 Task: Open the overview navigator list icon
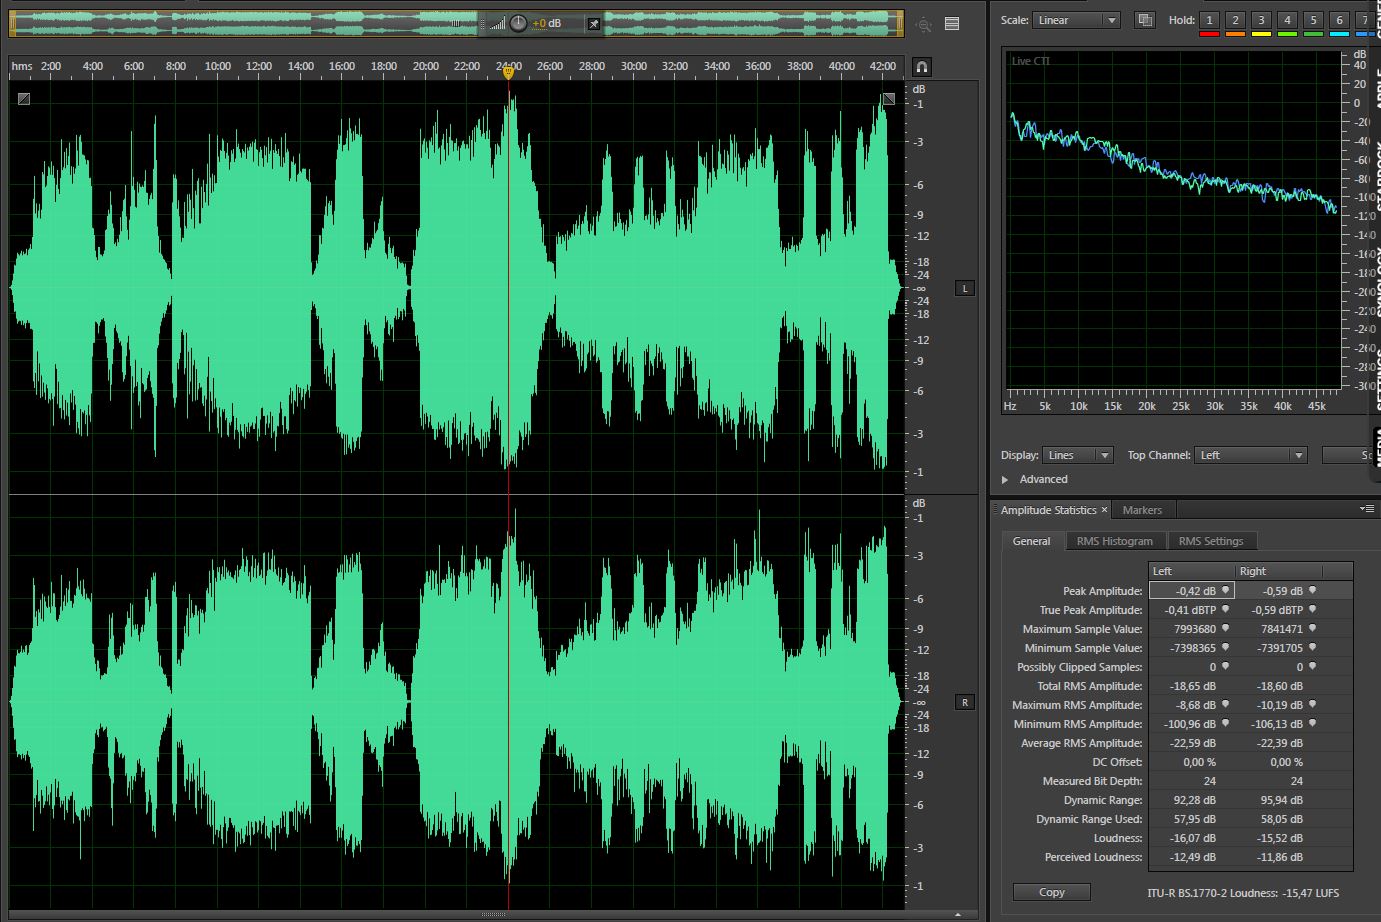952,24
